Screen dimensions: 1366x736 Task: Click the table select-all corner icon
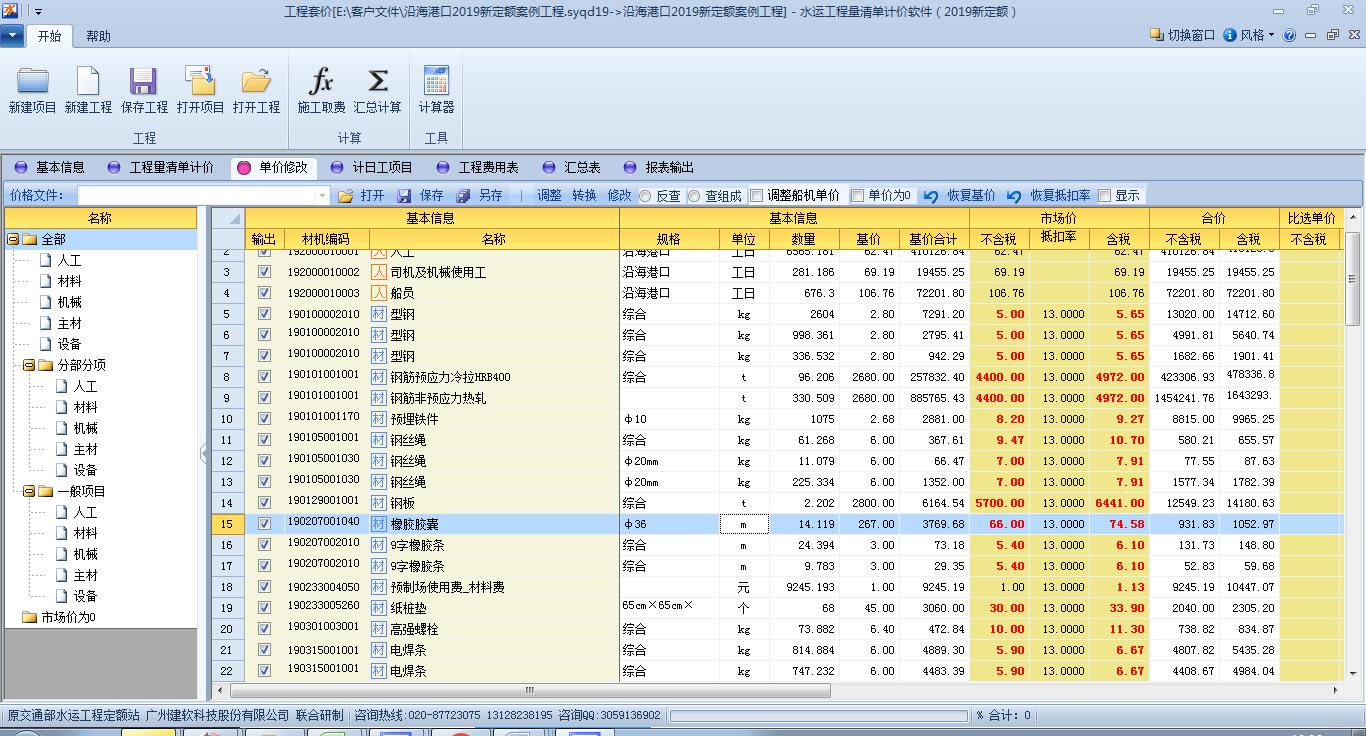click(229, 218)
